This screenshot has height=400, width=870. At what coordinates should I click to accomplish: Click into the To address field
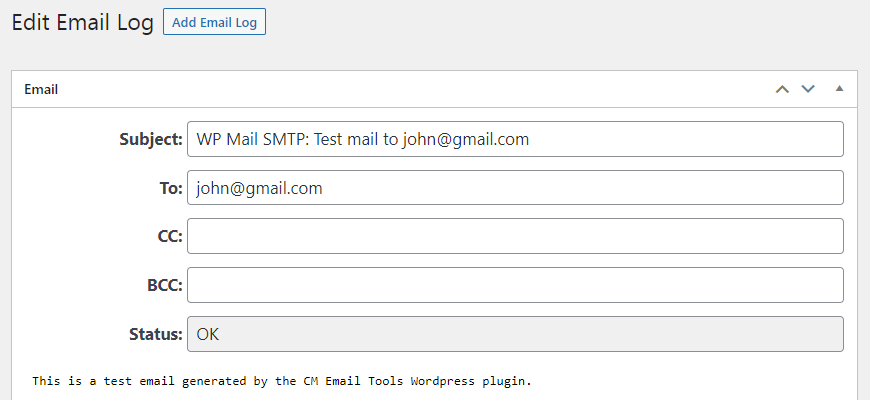(515, 188)
